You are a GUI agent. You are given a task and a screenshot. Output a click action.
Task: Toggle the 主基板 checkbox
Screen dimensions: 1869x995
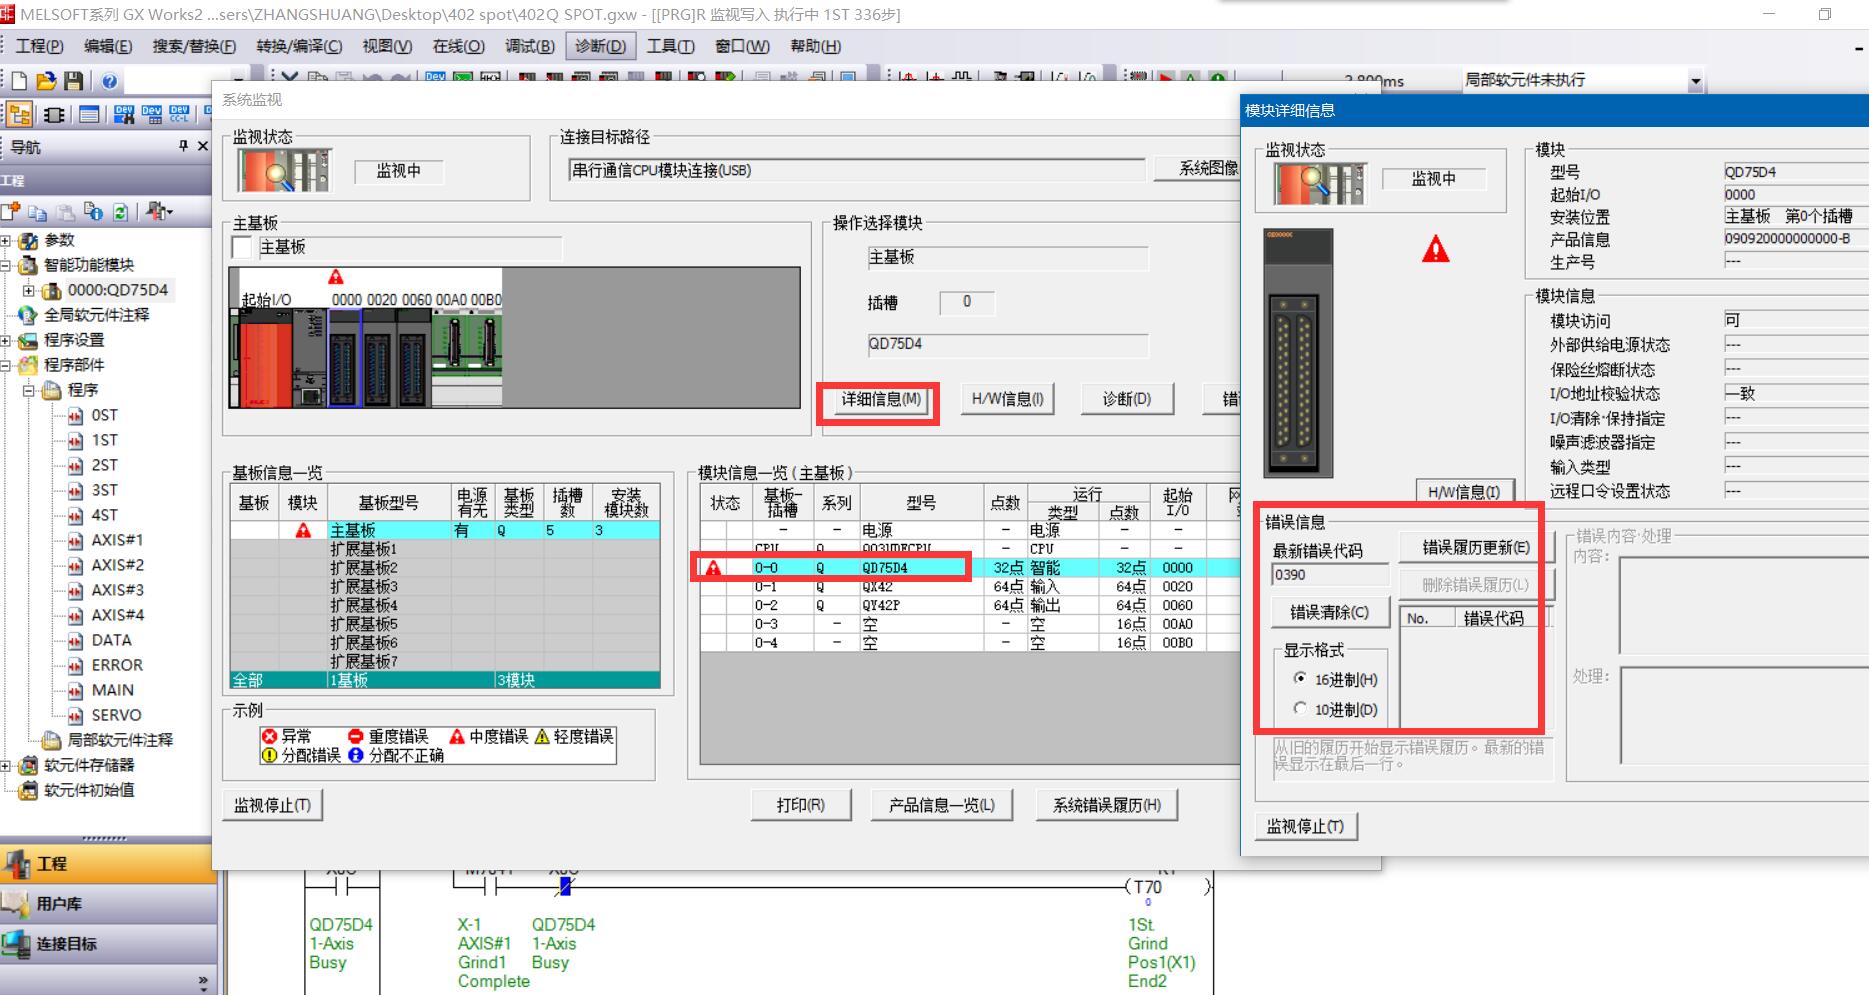click(242, 247)
